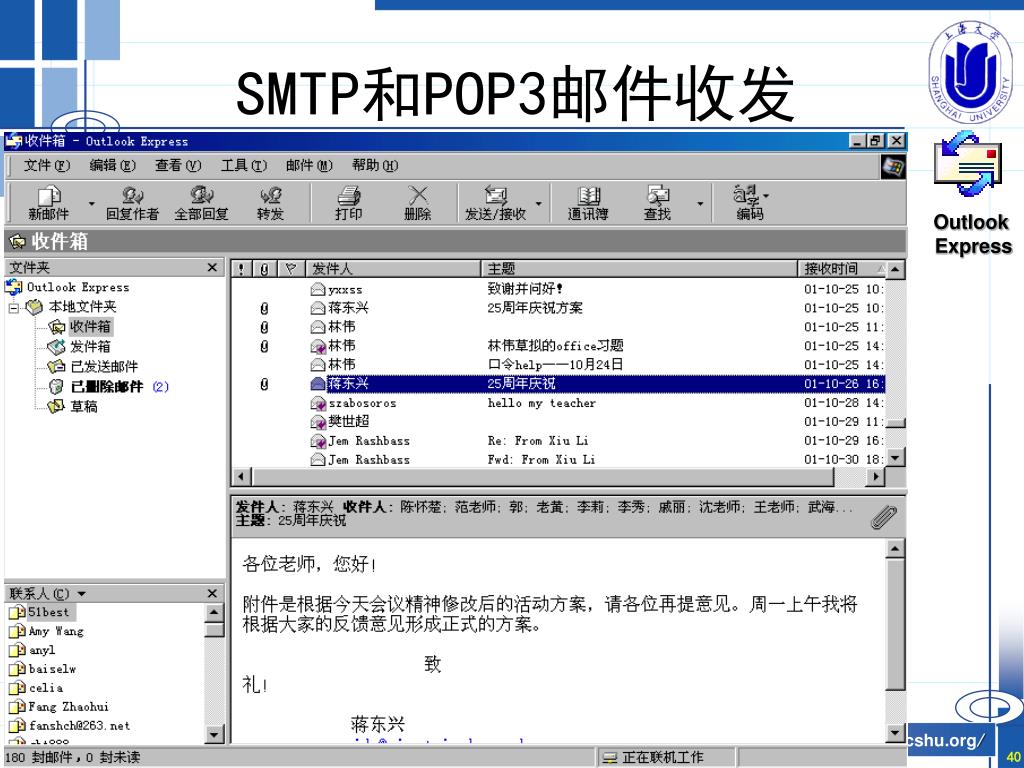Click message list horizontal scroll left arrow
This screenshot has width=1024, height=768.
(241, 477)
